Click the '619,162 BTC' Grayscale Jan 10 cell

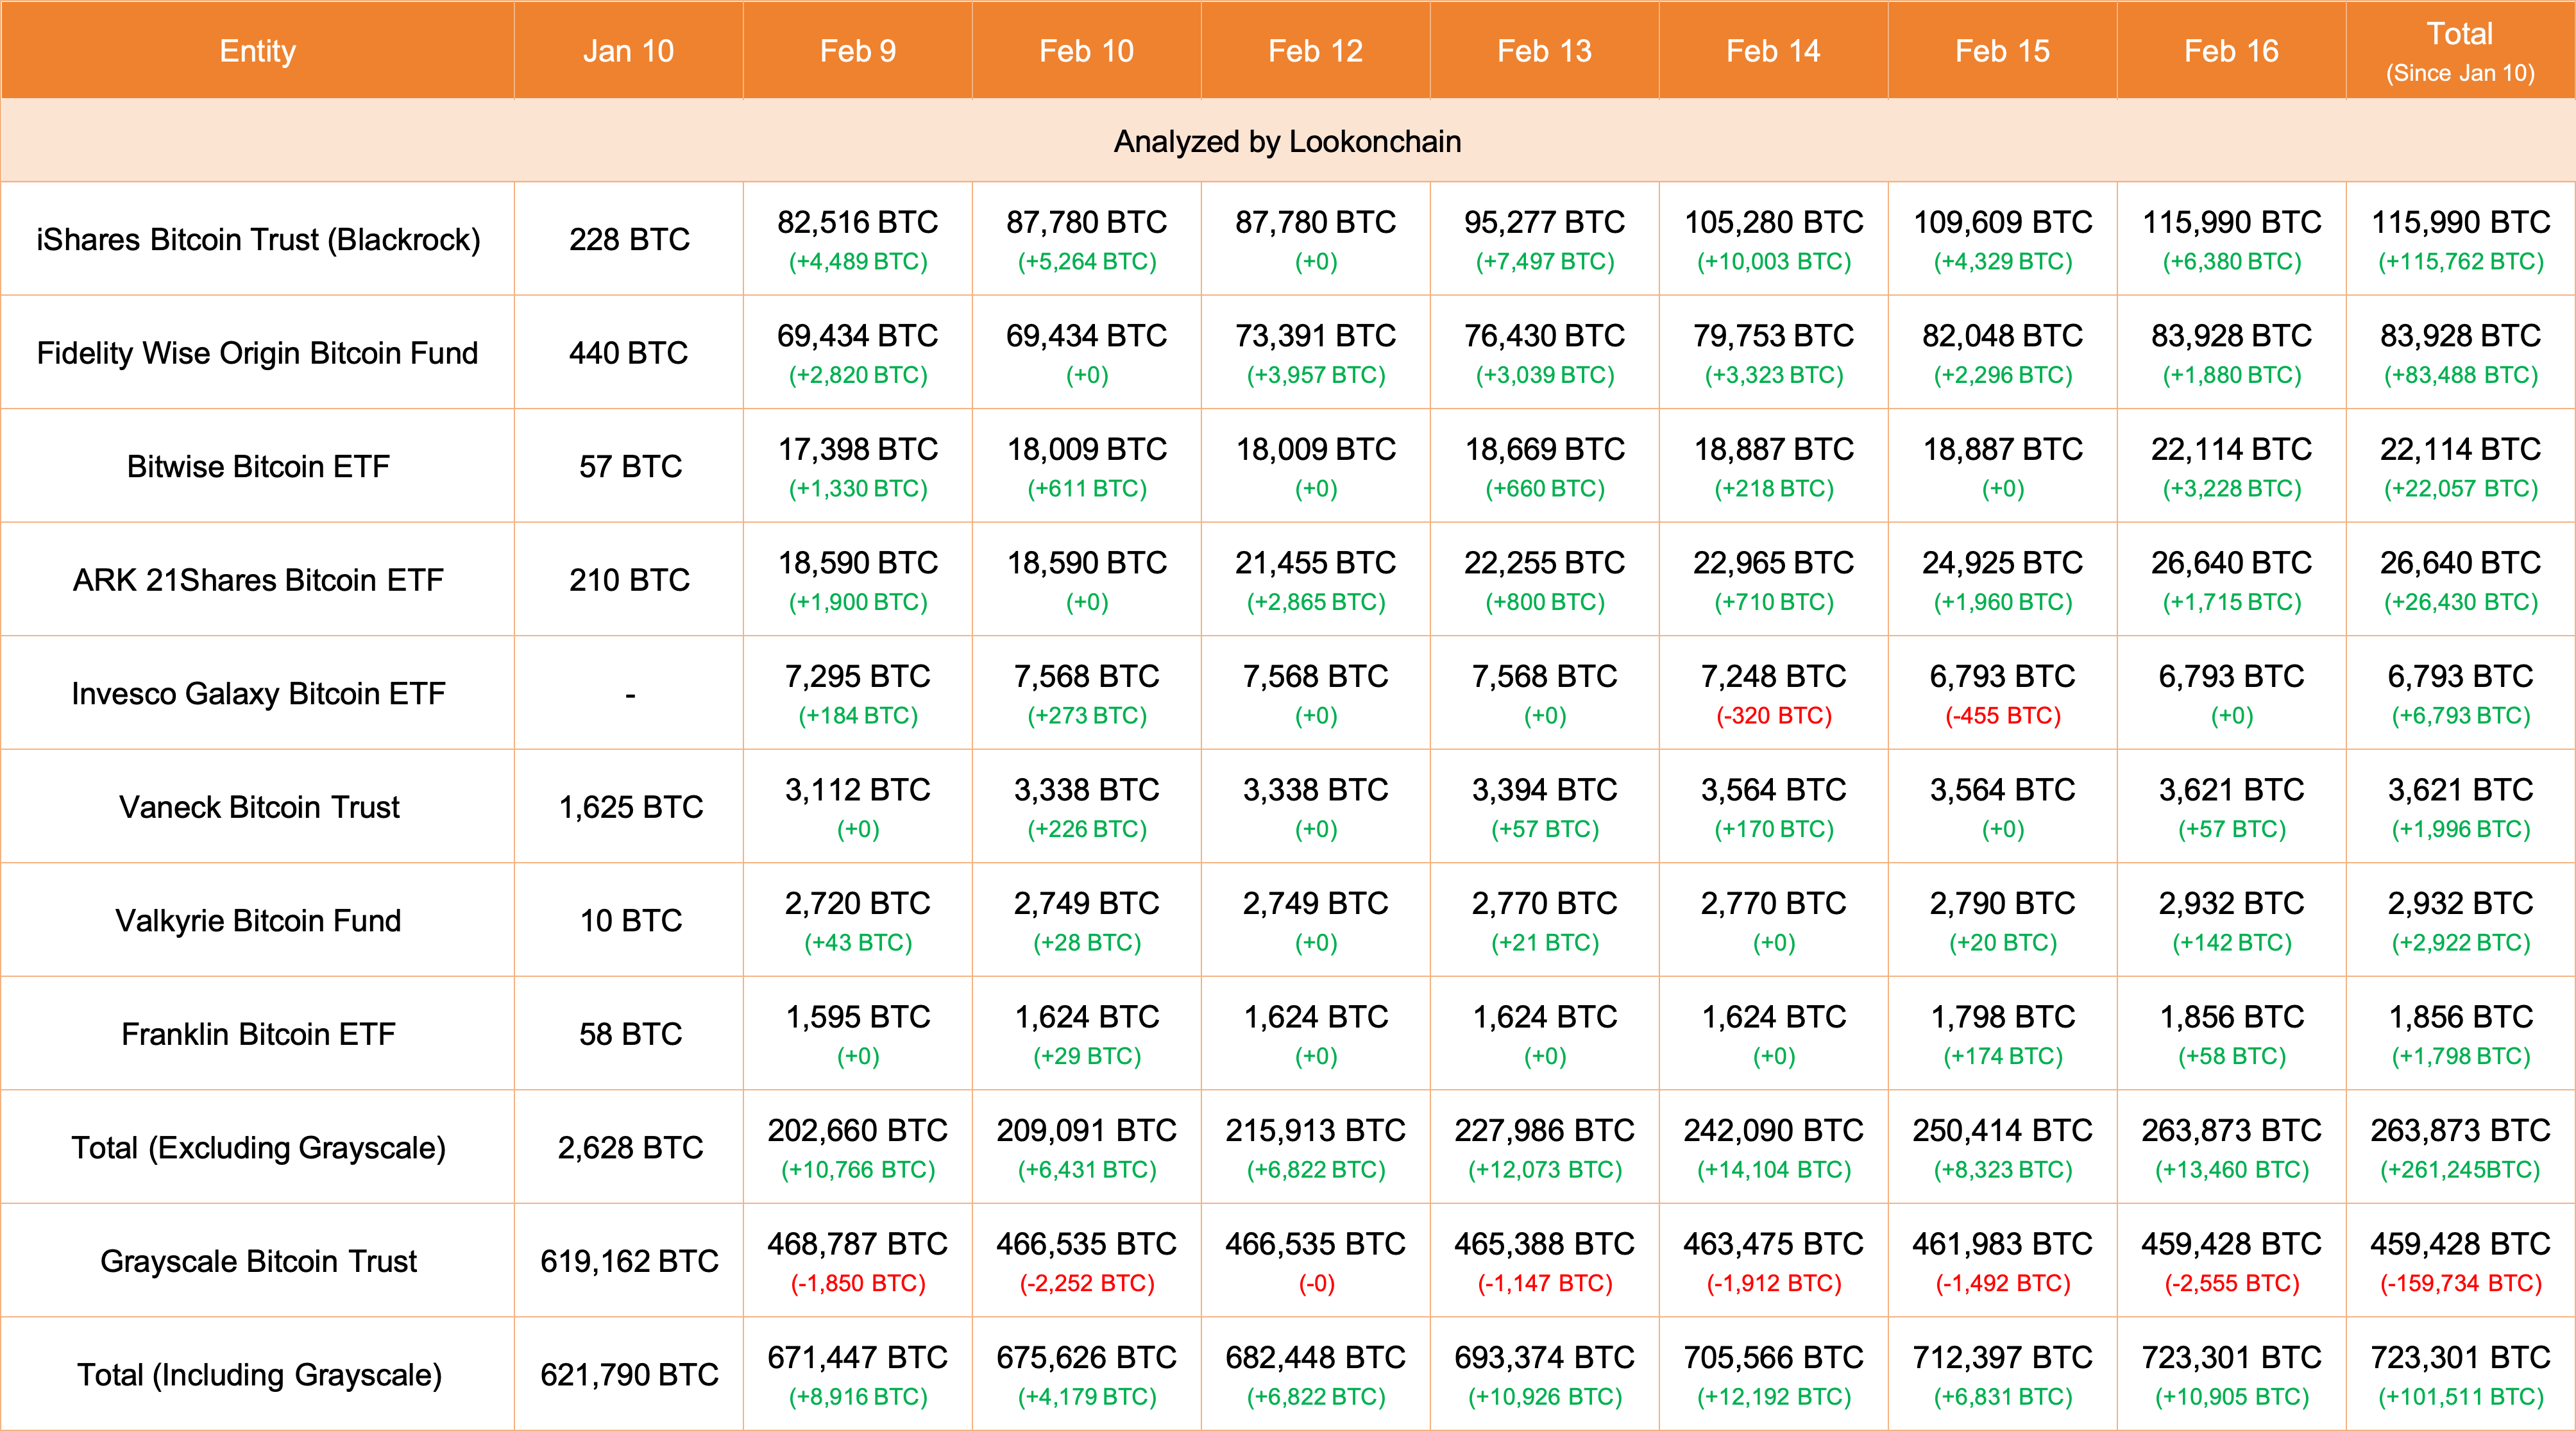[x=629, y=1261]
